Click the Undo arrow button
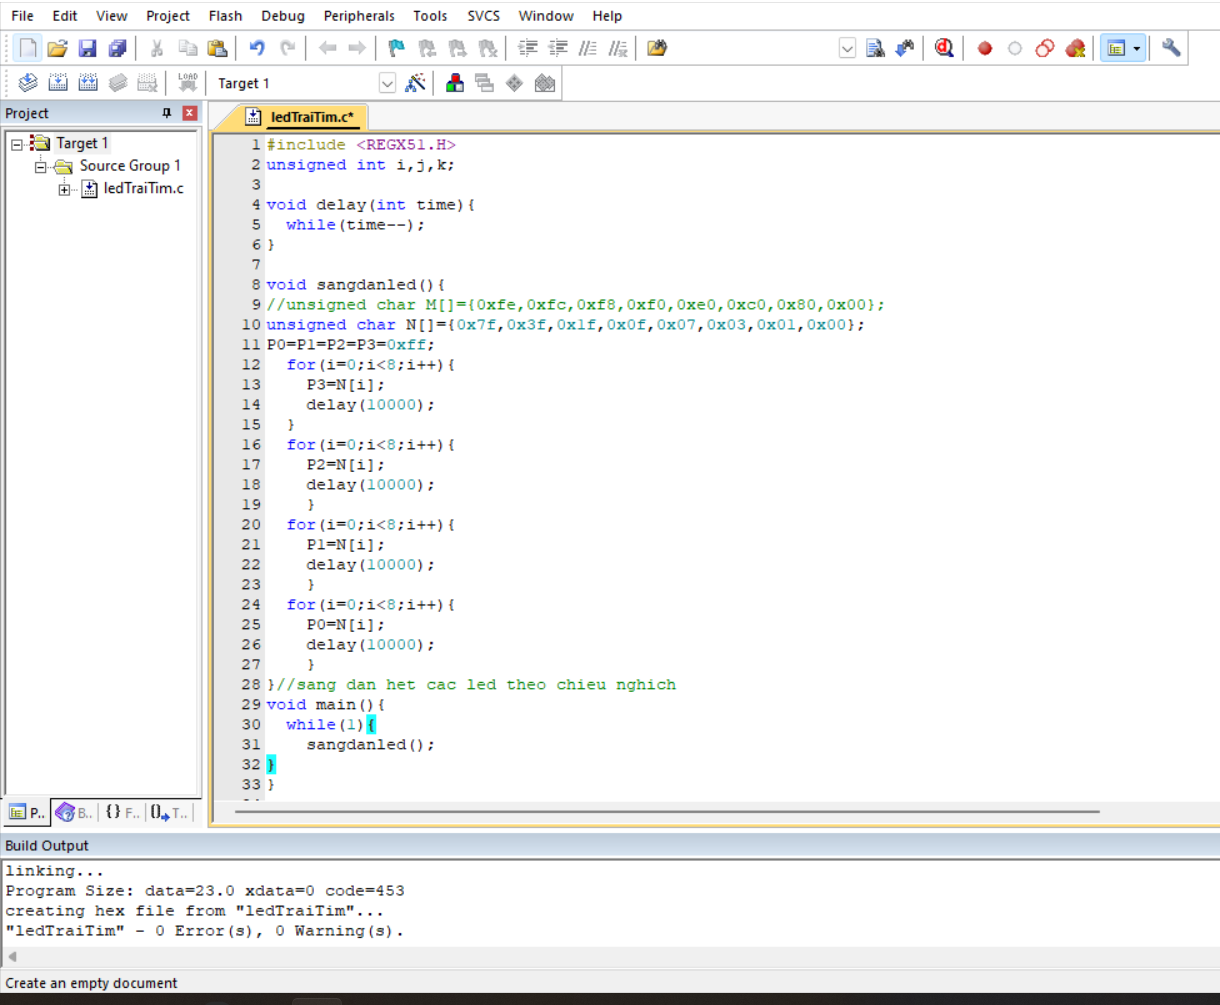This screenshot has width=1220, height=1005. pyautogui.click(x=257, y=48)
